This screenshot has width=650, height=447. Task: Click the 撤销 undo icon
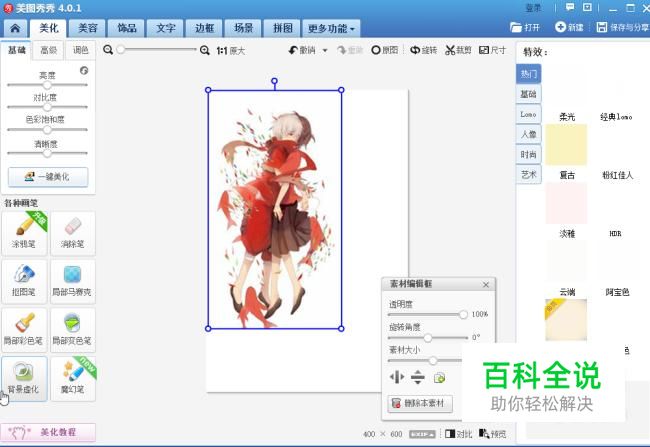293,50
